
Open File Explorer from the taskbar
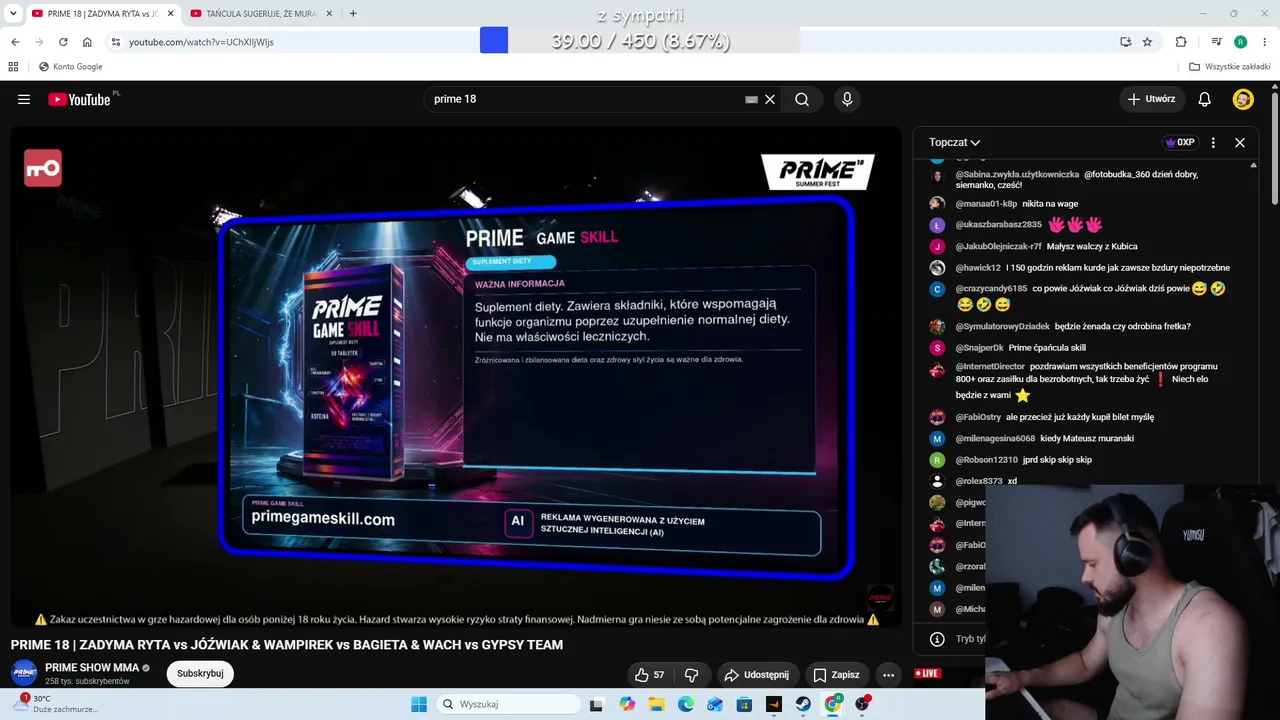[656, 704]
